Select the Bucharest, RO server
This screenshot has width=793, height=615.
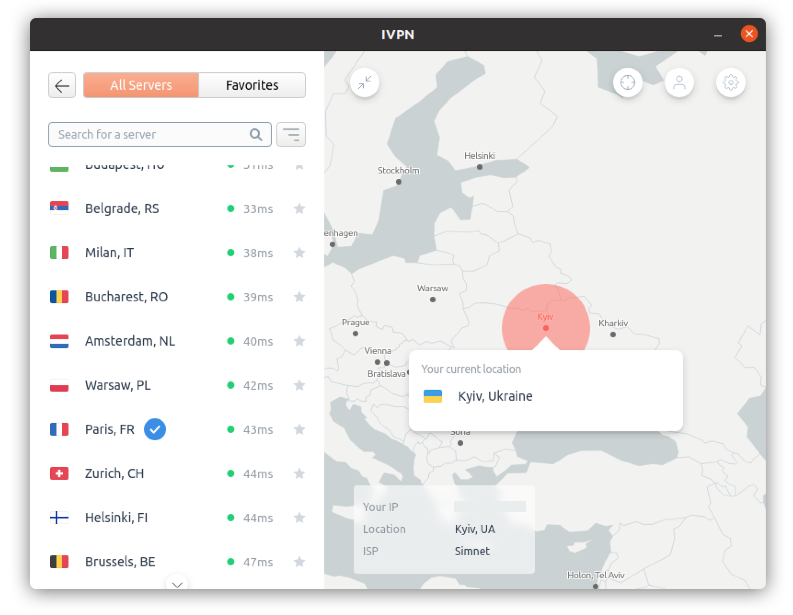pyautogui.click(x=177, y=296)
